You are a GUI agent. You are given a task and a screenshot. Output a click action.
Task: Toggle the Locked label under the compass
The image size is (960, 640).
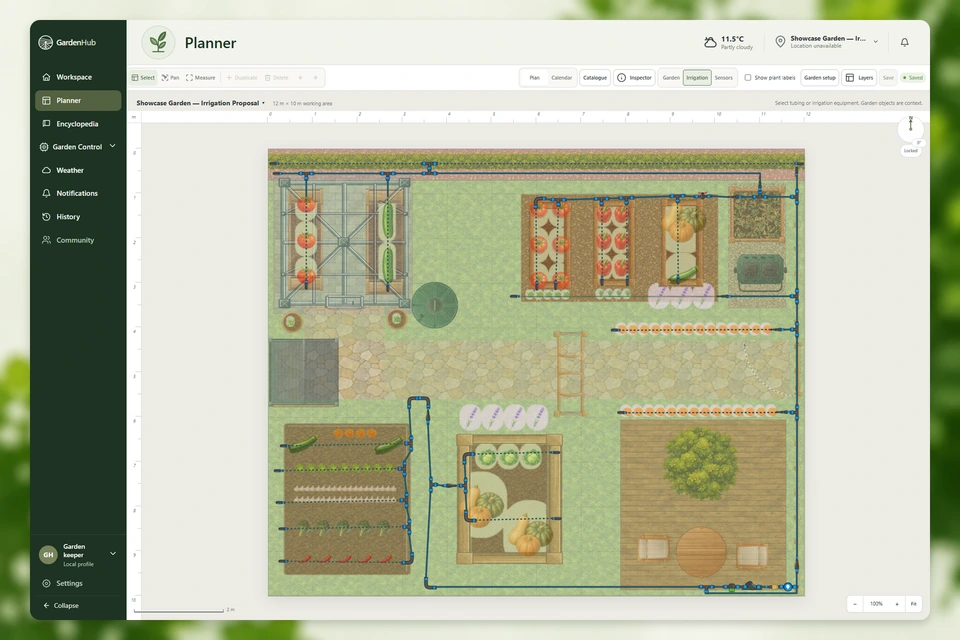point(910,151)
